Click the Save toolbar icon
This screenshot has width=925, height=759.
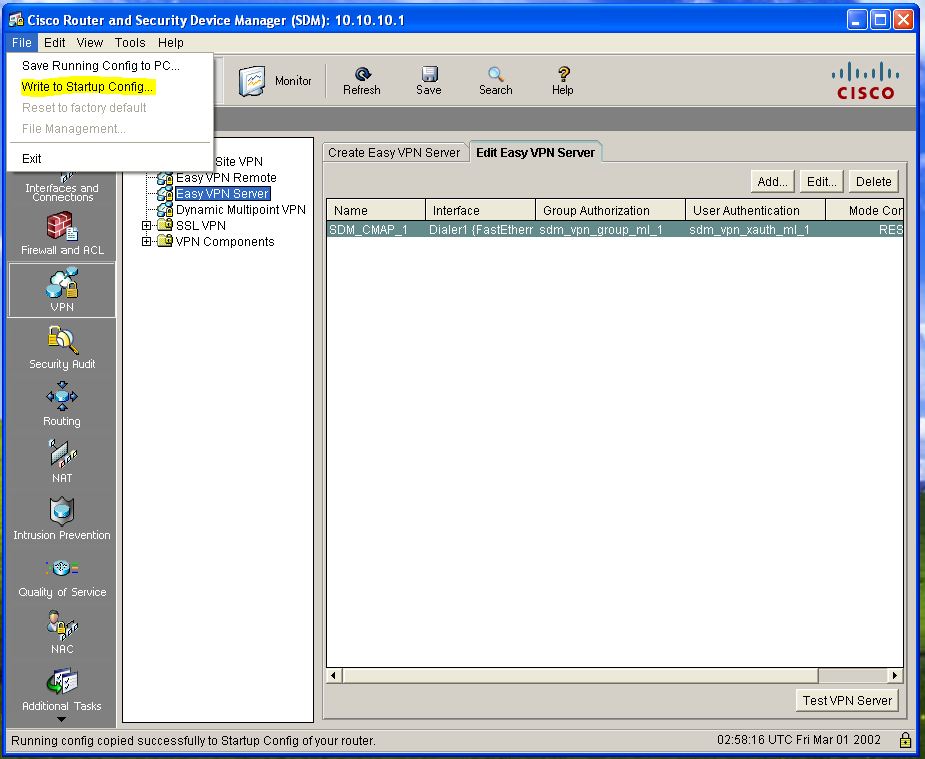429,74
